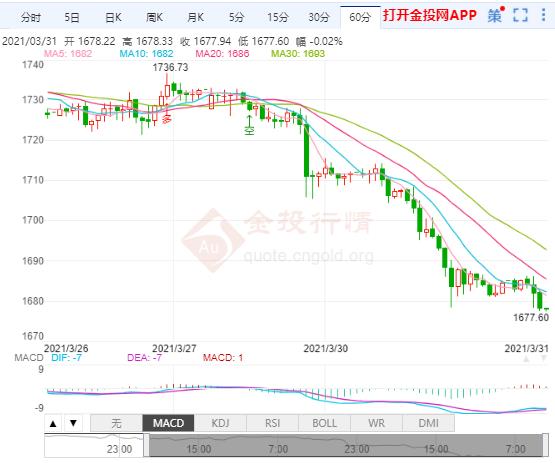
Task: Open the 打开金投网APP link
Action: pyautogui.click(x=430, y=15)
